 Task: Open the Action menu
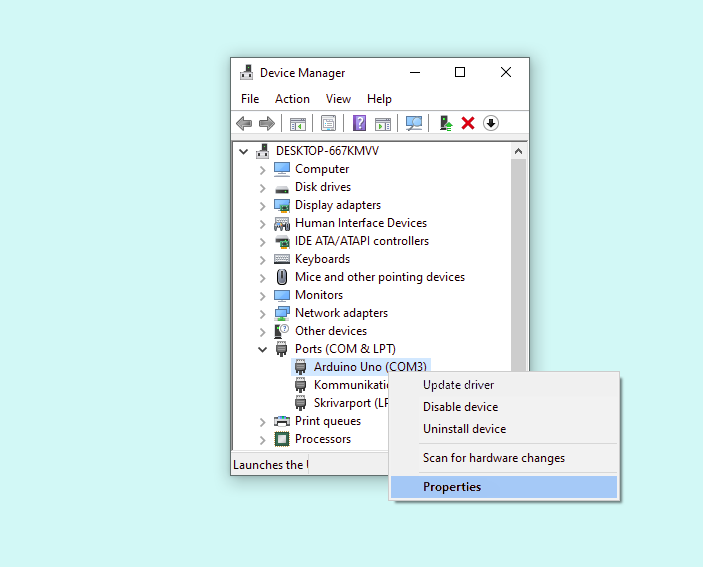click(x=292, y=99)
